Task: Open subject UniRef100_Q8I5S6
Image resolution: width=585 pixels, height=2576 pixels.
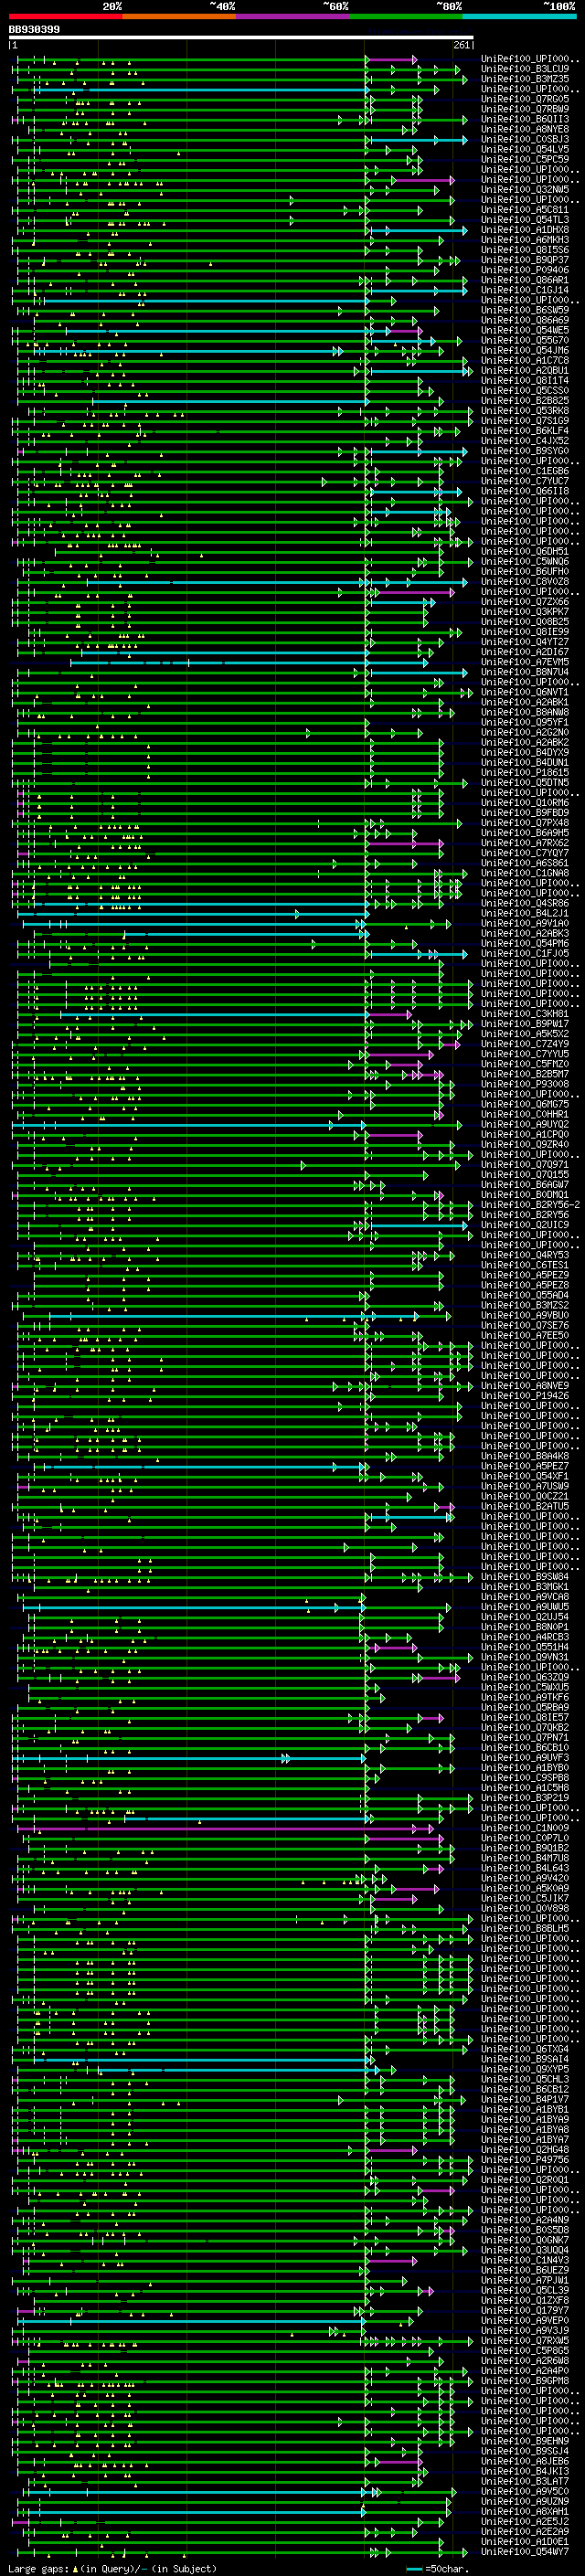Action: [524, 250]
